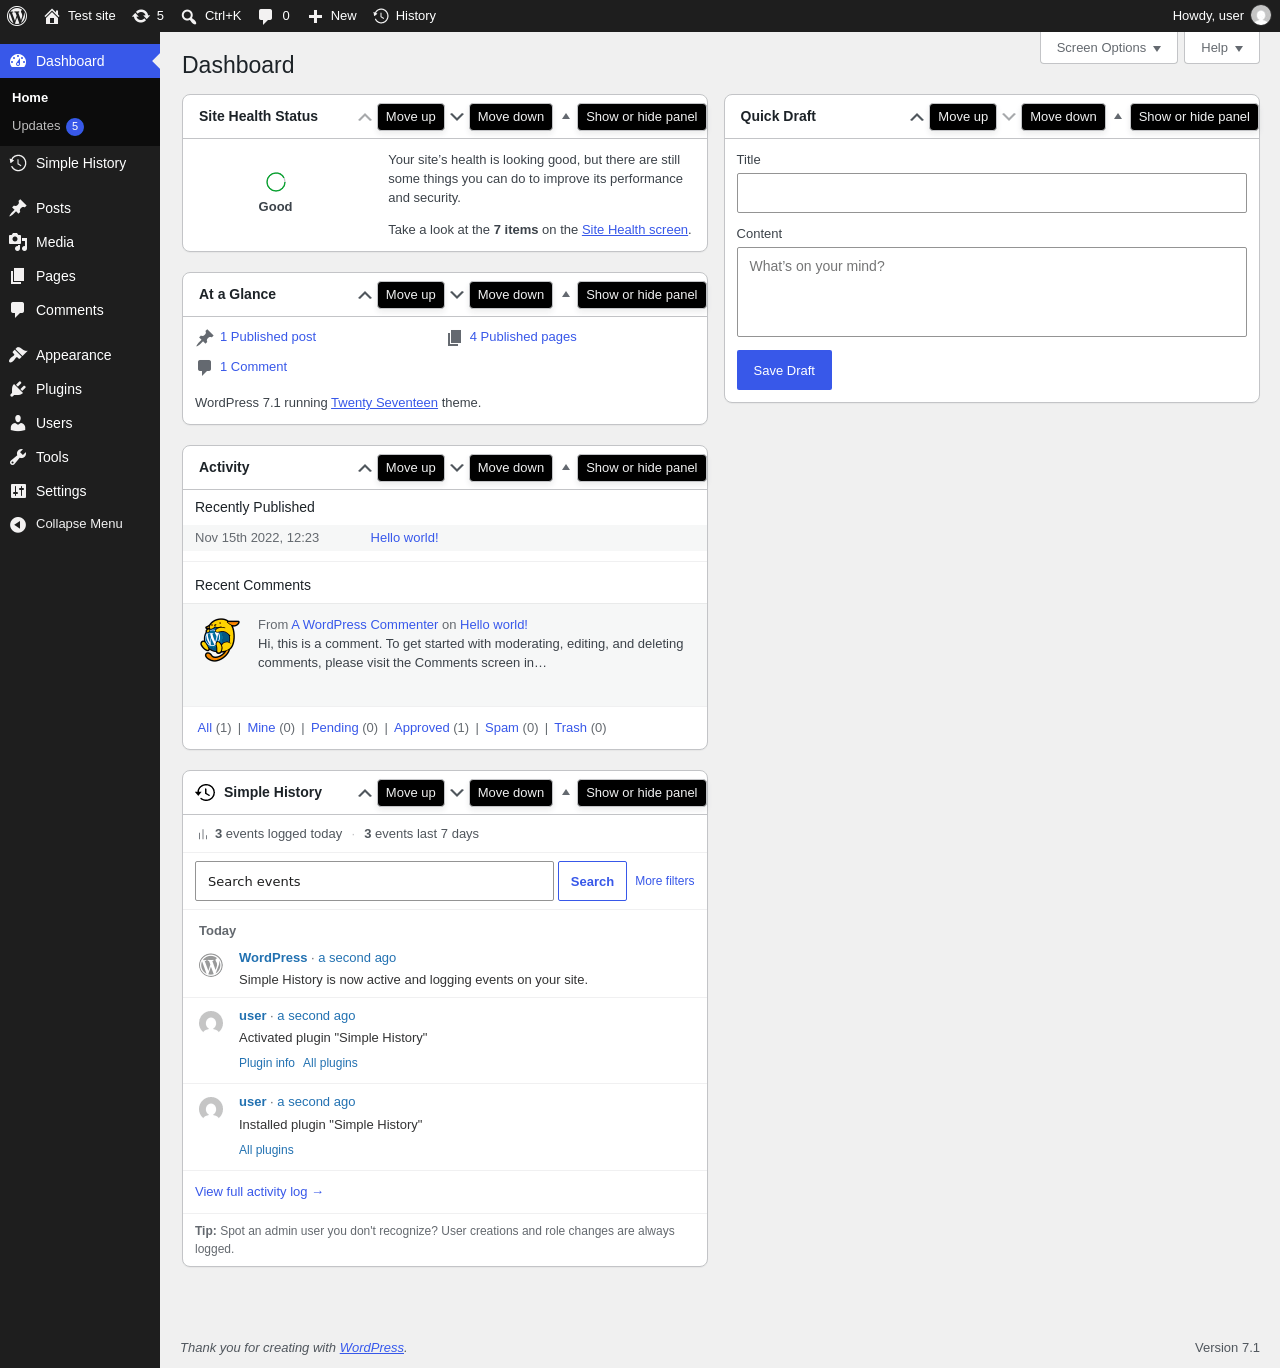
Task: Click the Plugins plug icon in sidebar
Action: click(x=18, y=389)
